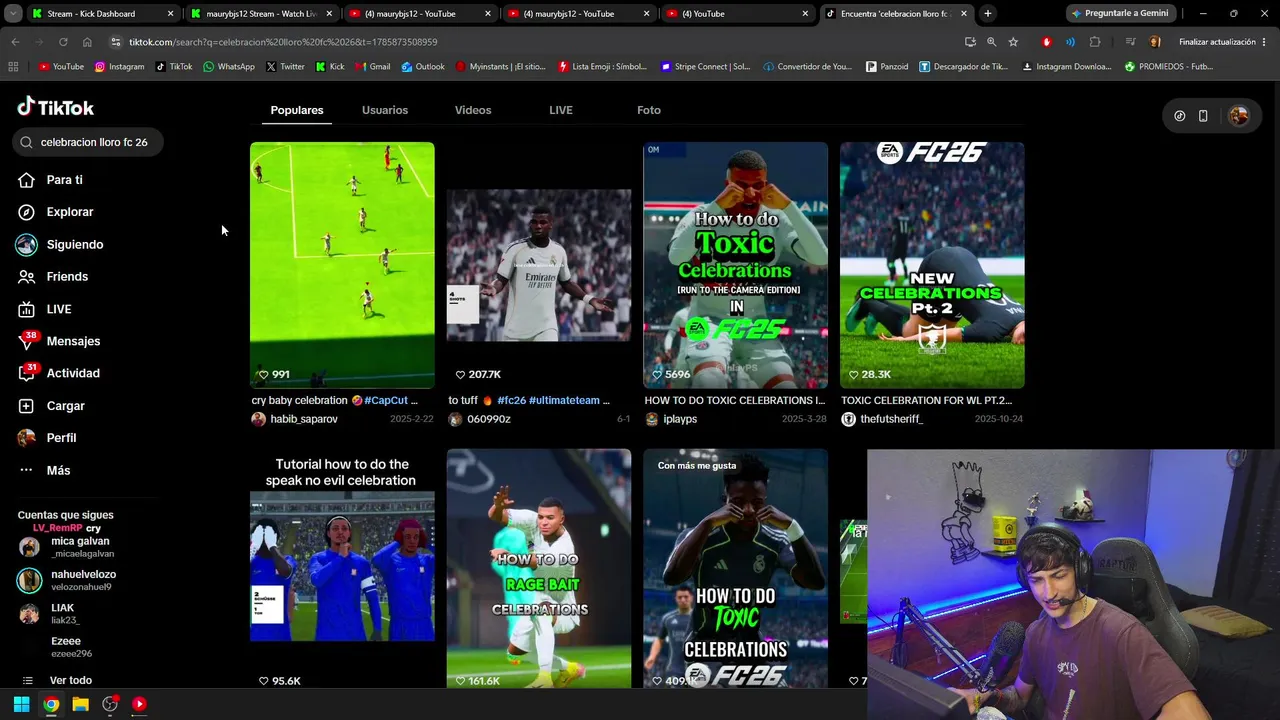Image resolution: width=1280 pixels, height=720 pixels.
Task: Click the browser address bar URL
Action: coord(283,42)
